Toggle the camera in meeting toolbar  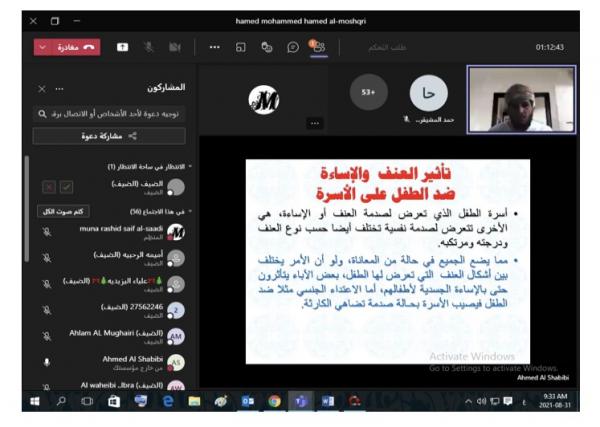pyautogui.click(x=174, y=47)
